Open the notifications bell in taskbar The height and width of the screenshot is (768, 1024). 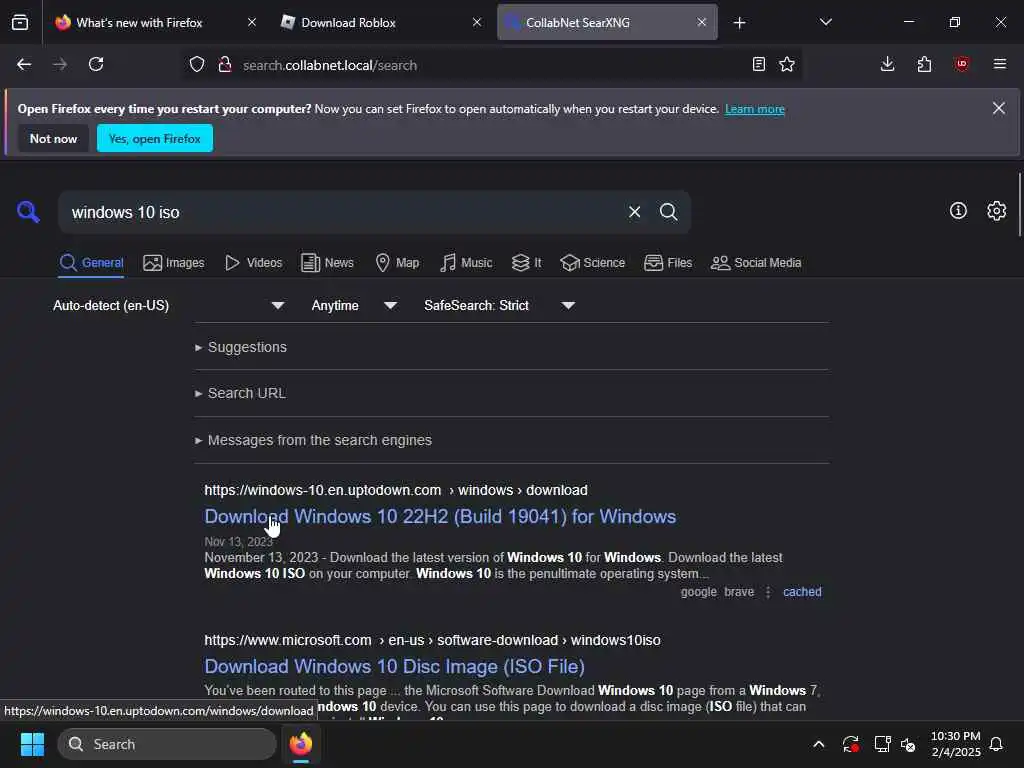coord(996,744)
